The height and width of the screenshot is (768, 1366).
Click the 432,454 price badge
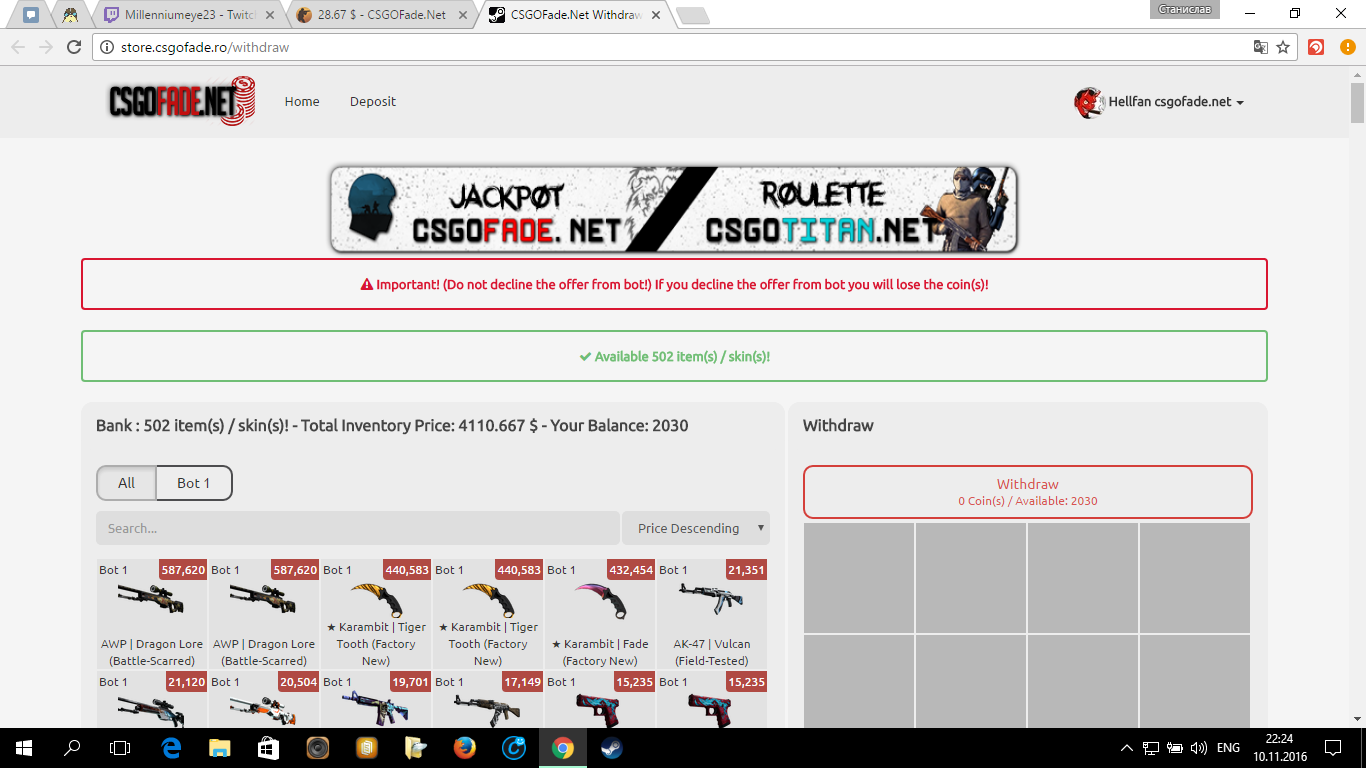click(631, 570)
